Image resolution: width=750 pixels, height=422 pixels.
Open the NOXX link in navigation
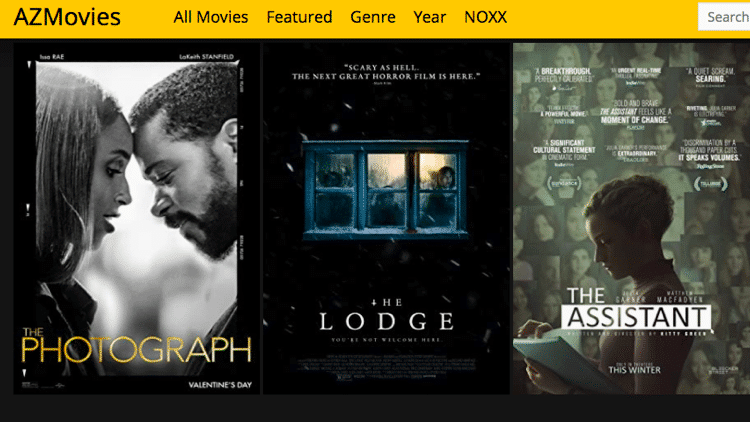pos(485,17)
